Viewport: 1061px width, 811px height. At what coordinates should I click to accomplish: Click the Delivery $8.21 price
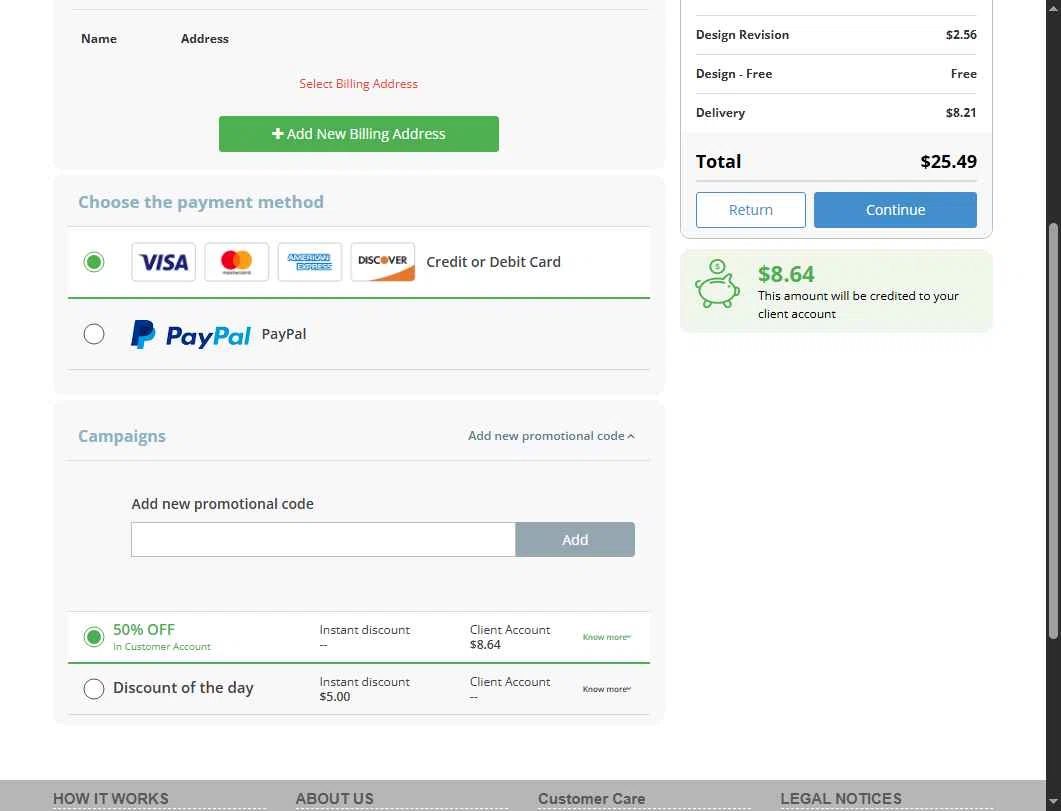pyautogui.click(x=961, y=113)
